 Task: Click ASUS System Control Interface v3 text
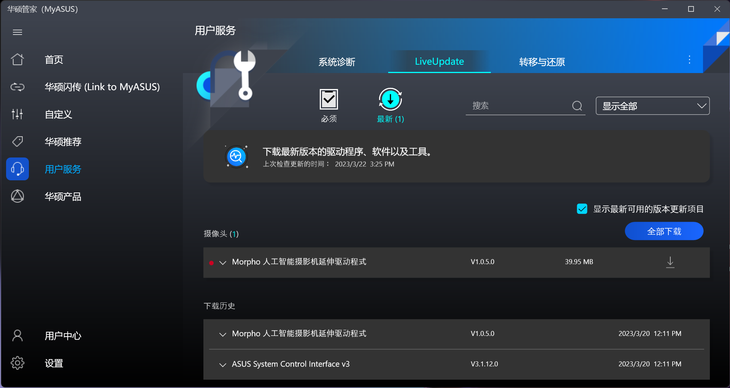pyautogui.click(x=291, y=364)
